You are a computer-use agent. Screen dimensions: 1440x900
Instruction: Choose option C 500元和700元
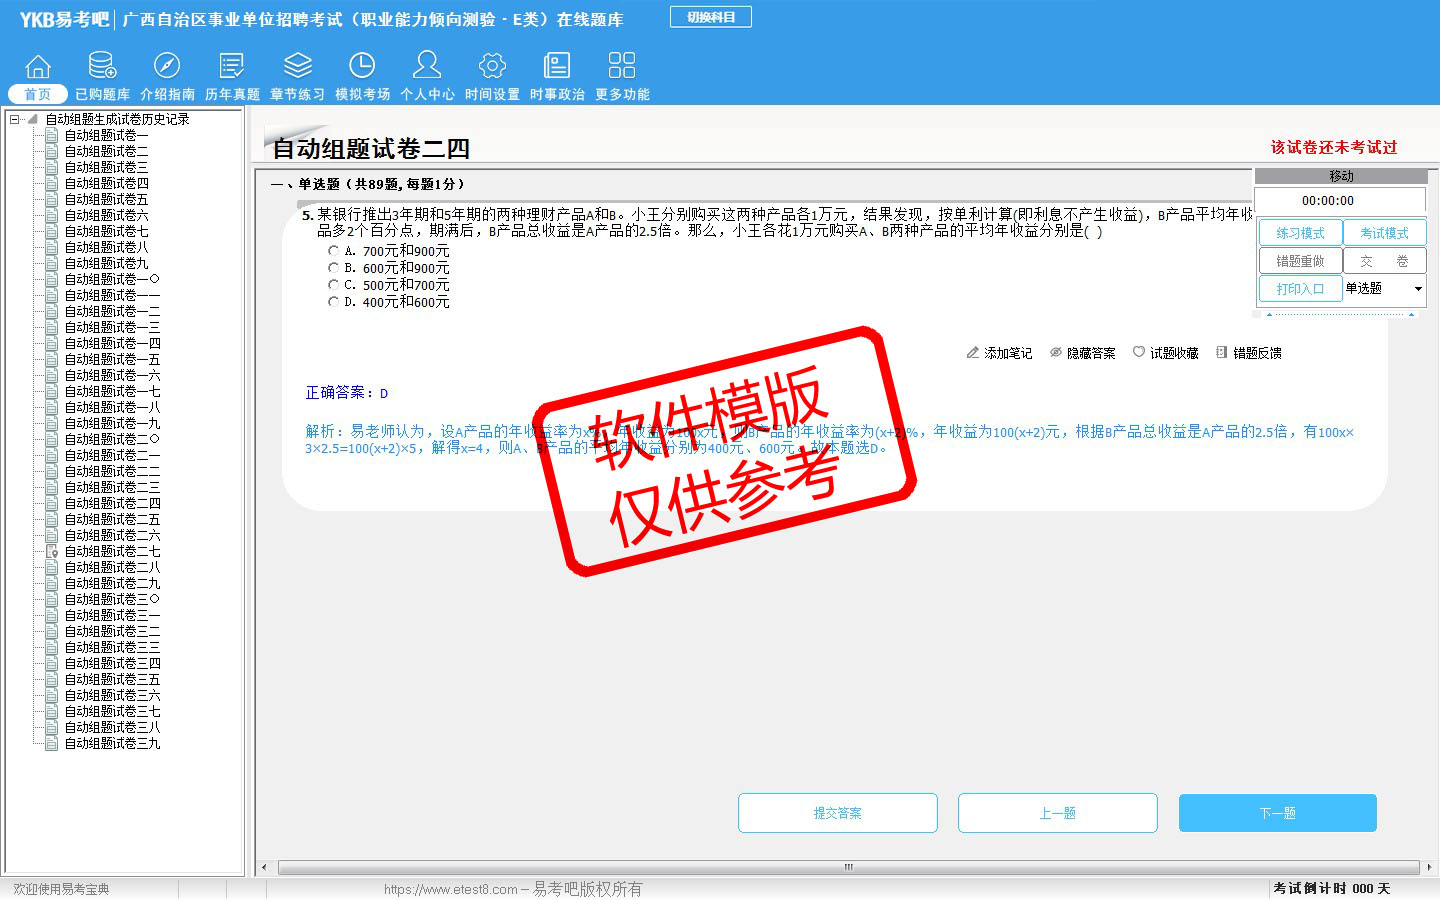click(x=333, y=285)
